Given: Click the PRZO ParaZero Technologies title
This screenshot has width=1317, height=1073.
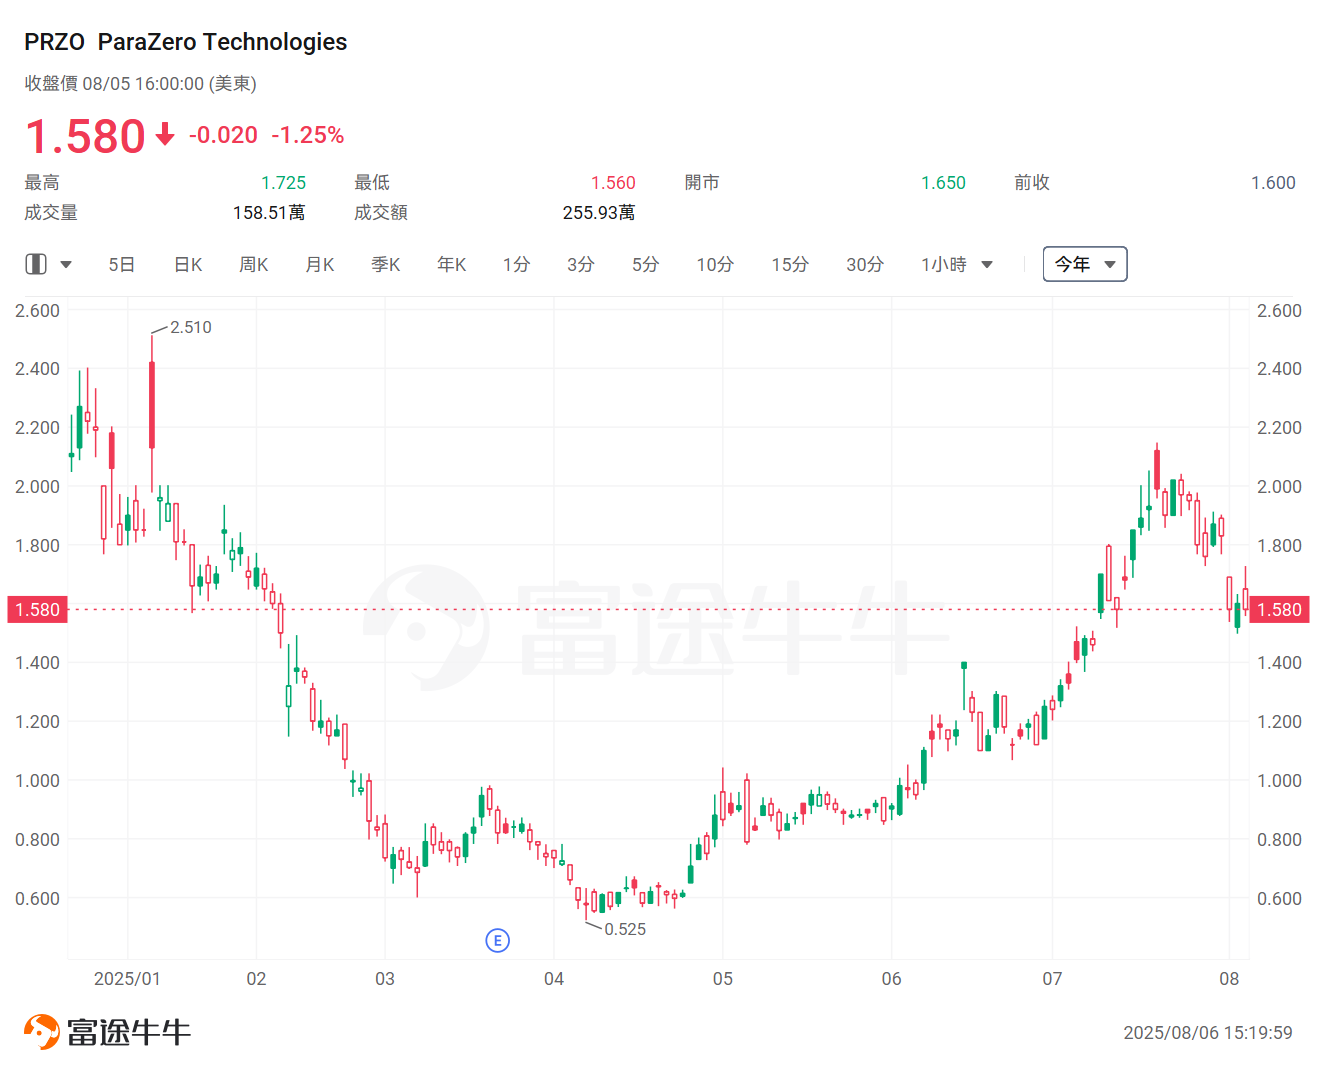Looking at the screenshot, I should pos(186,42).
